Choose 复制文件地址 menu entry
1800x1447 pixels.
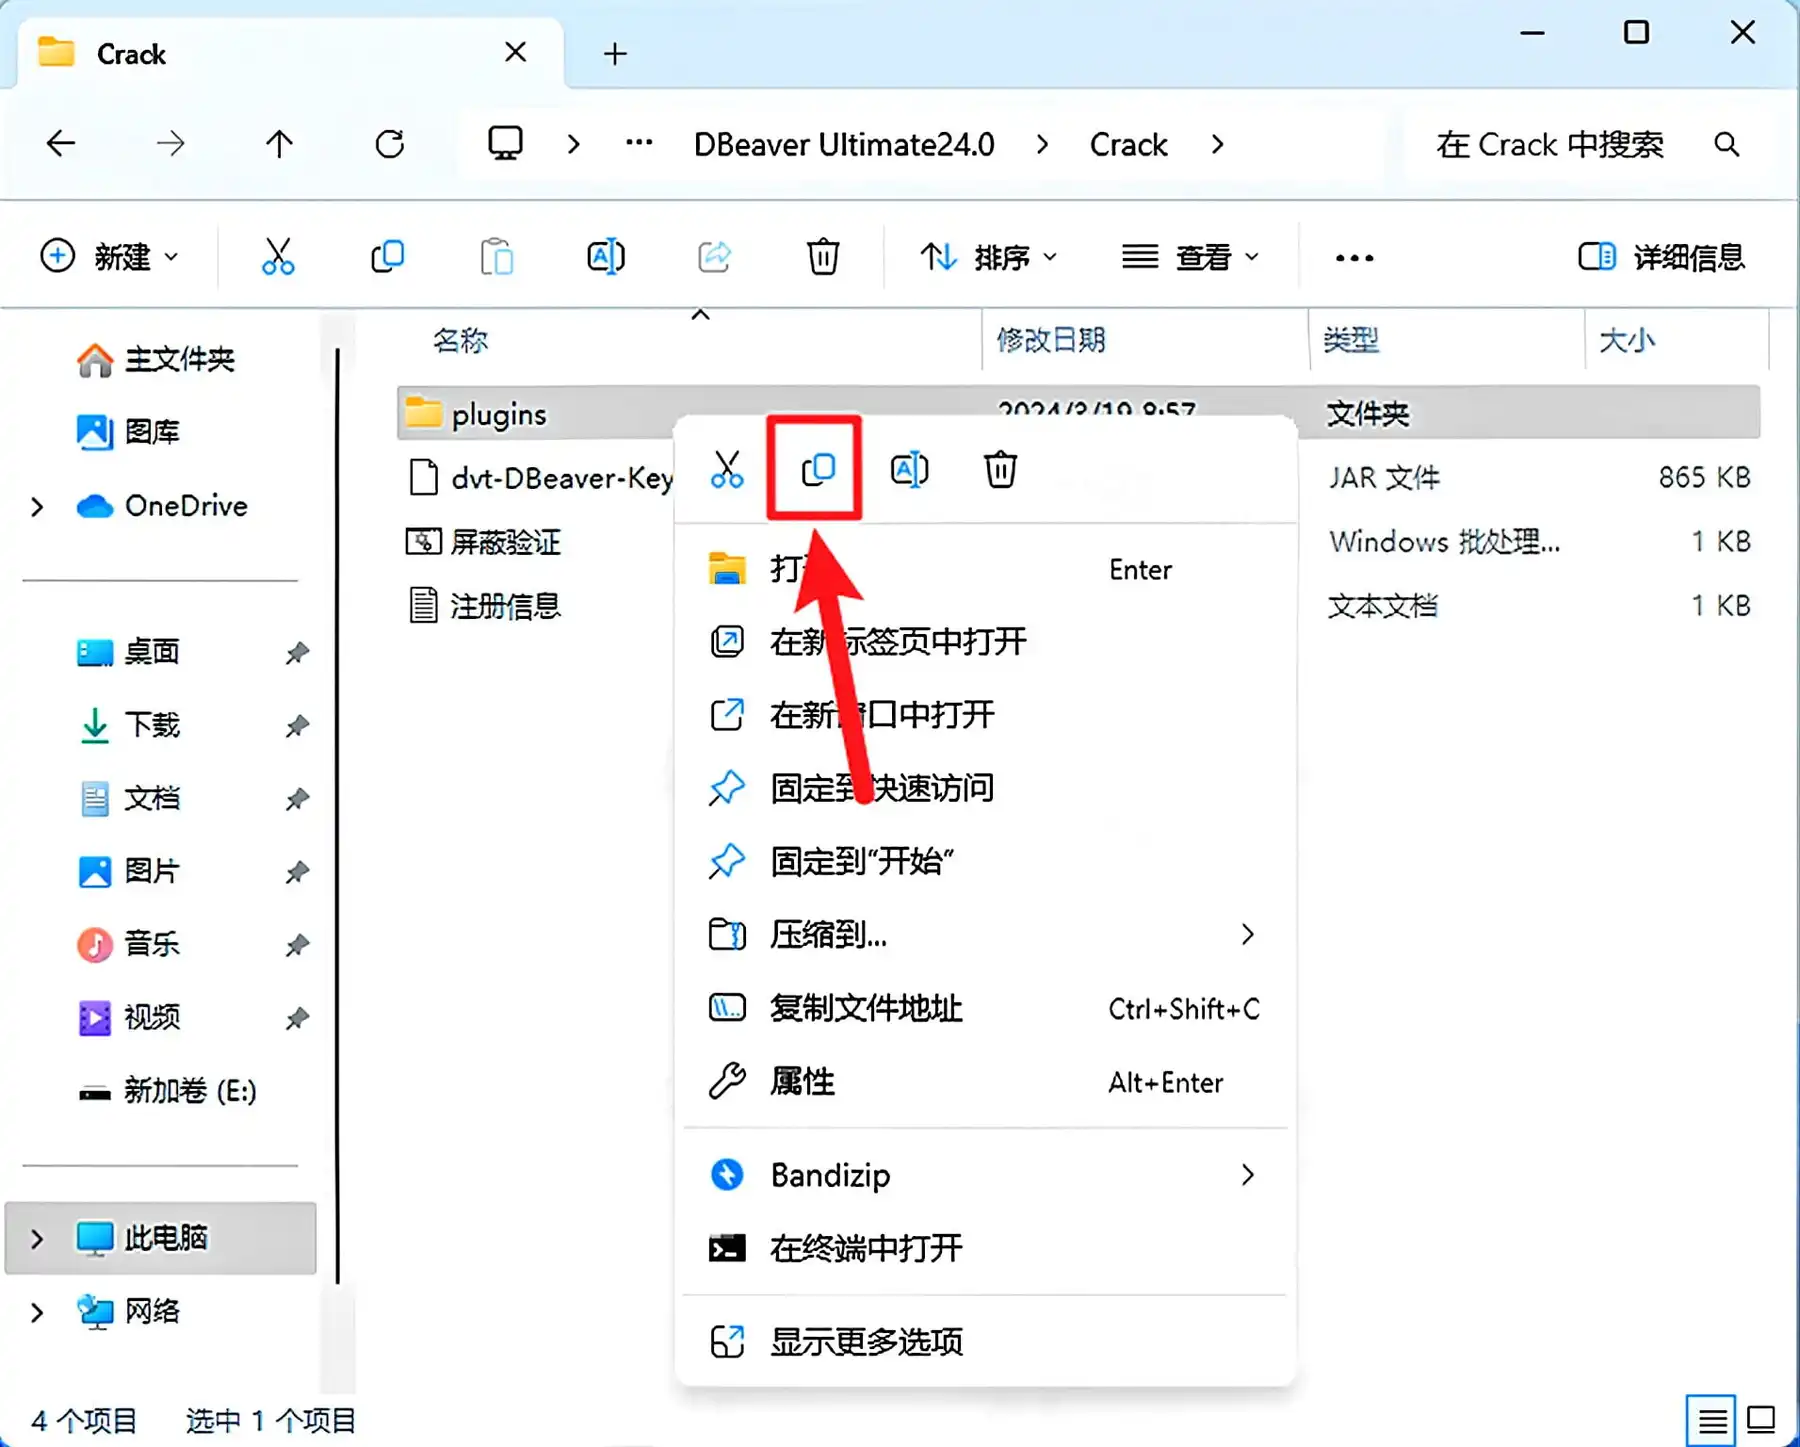coord(984,1008)
